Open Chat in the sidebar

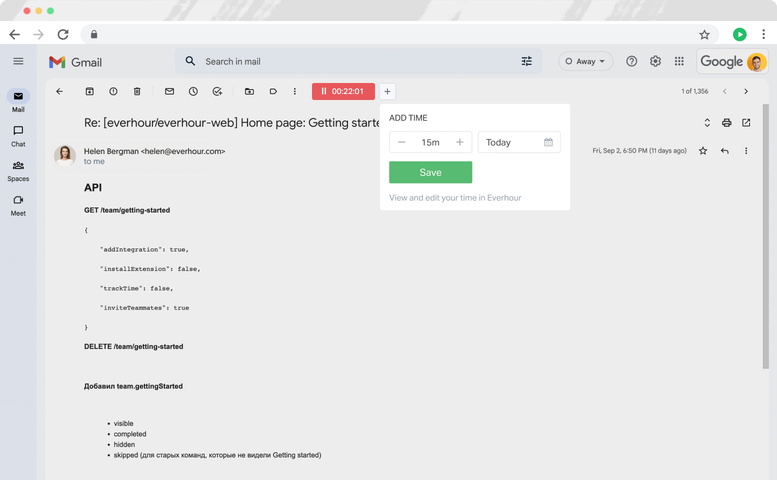(18, 136)
